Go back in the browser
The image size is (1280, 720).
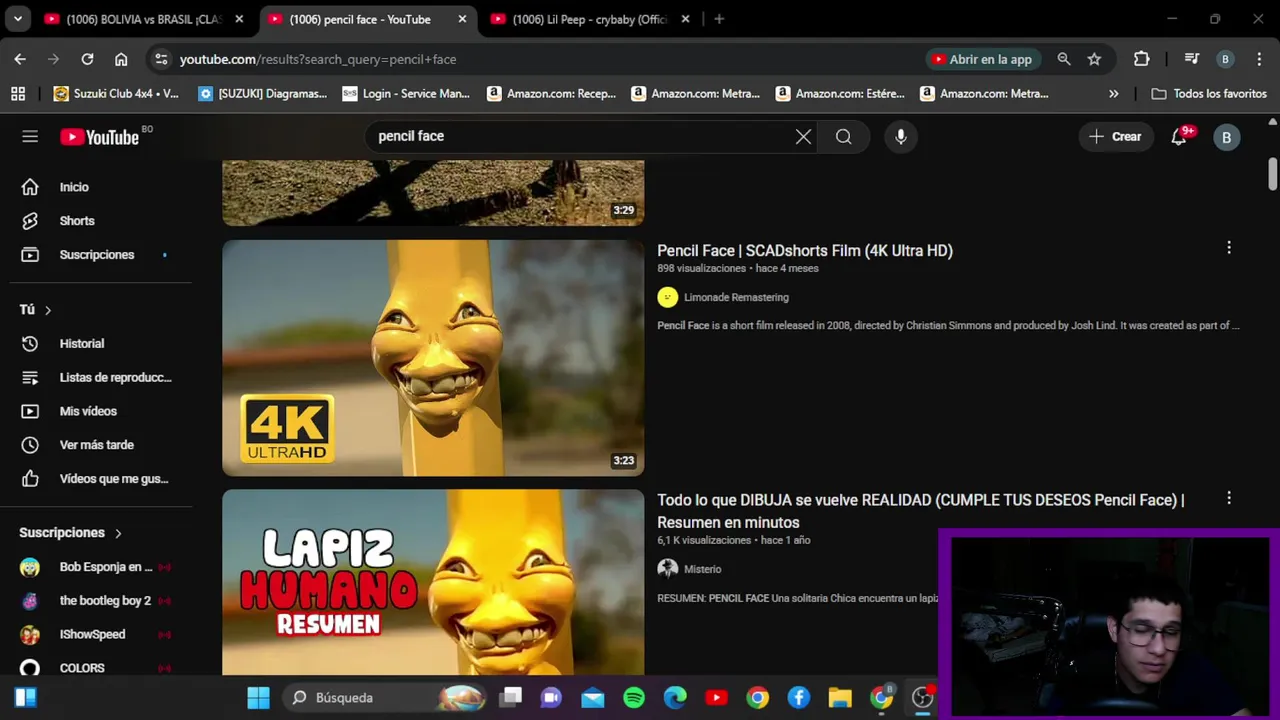tap(20, 59)
